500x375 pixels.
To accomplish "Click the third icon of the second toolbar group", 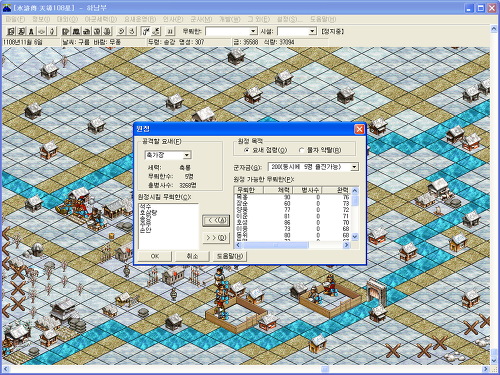I will tap(87, 31).
